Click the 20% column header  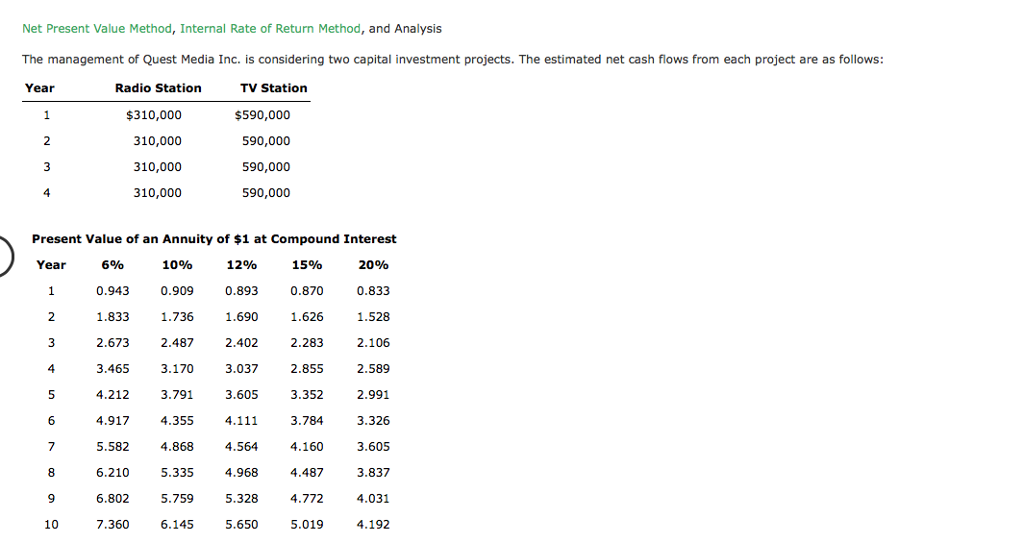[373, 265]
